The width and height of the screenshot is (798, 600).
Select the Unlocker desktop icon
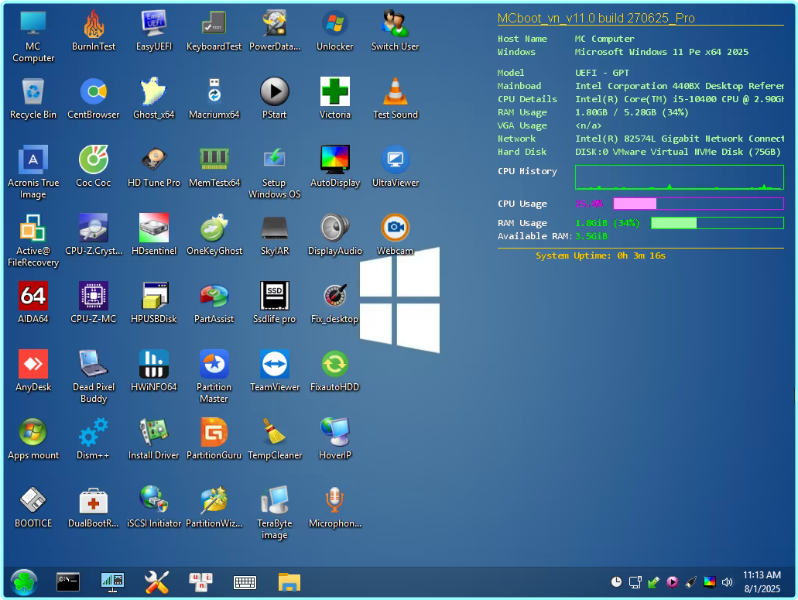point(334,31)
